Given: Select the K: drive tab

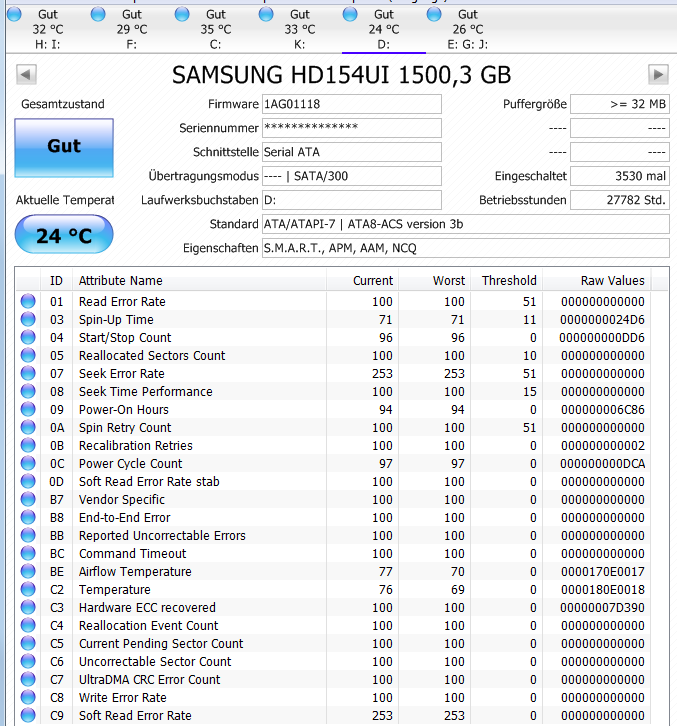Looking at the screenshot, I should (300, 29).
